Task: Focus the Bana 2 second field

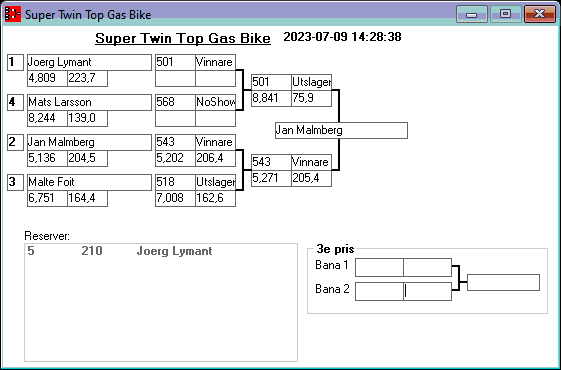Action: pyautogui.click(x=428, y=291)
